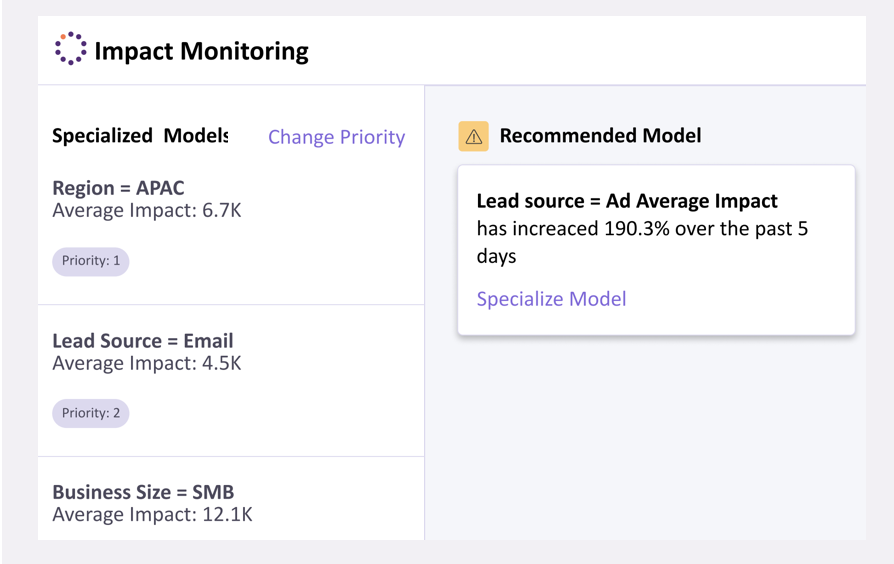Click Average Impact: 6.7K text

147,210
